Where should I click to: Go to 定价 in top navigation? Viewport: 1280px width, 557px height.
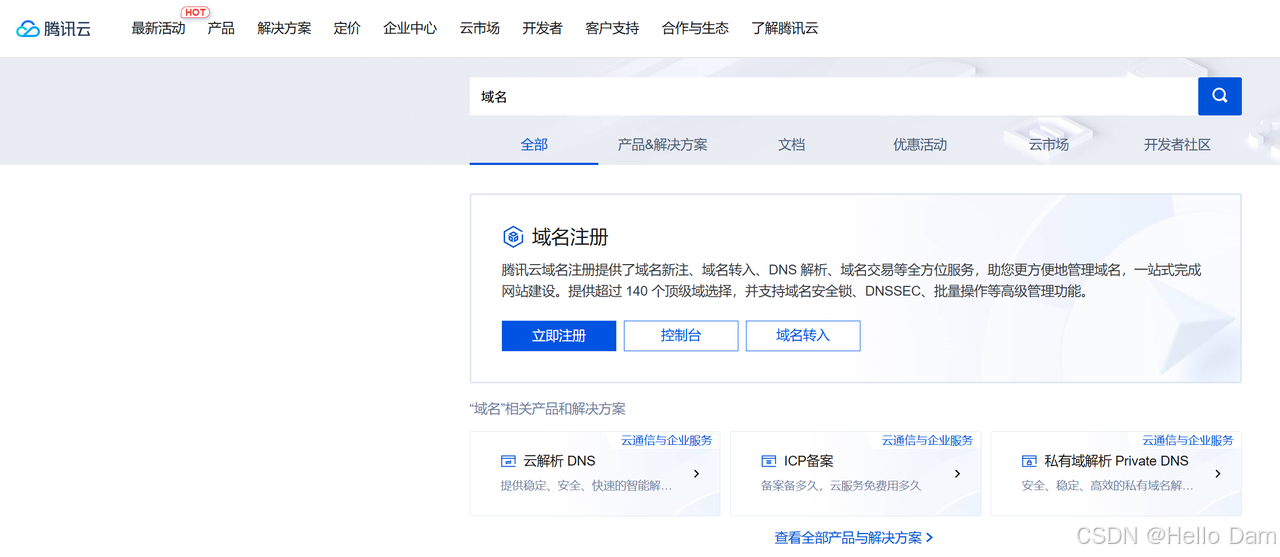click(x=347, y=28)
